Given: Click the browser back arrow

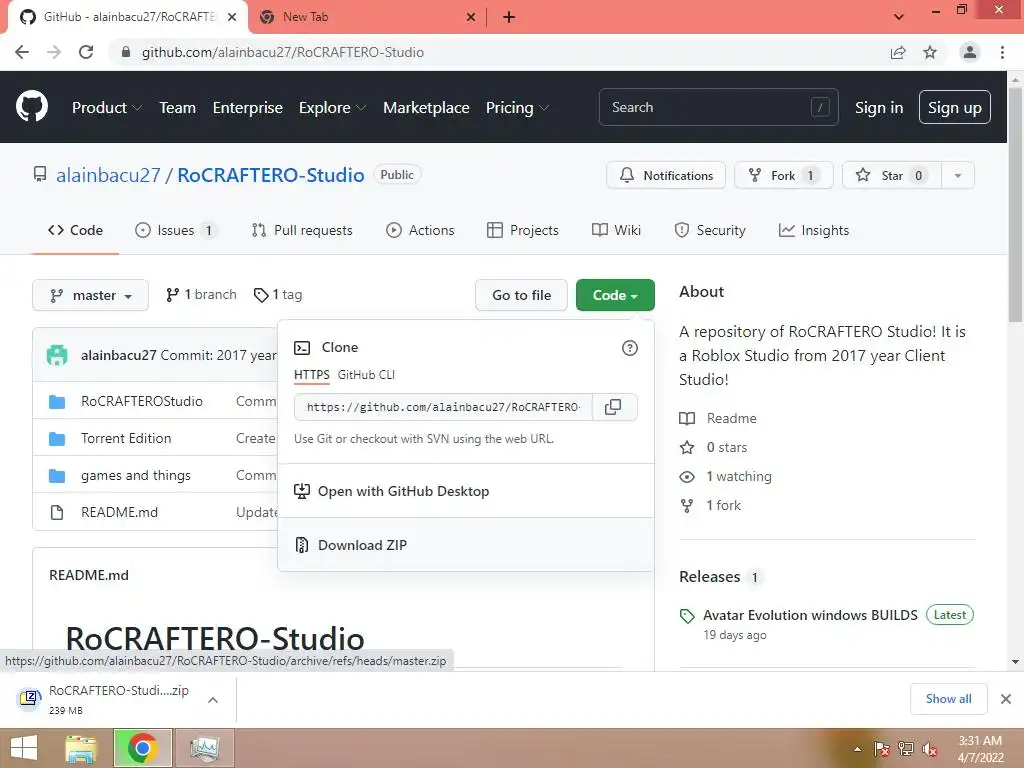Looking at the screenshot, I should point(22,52).
